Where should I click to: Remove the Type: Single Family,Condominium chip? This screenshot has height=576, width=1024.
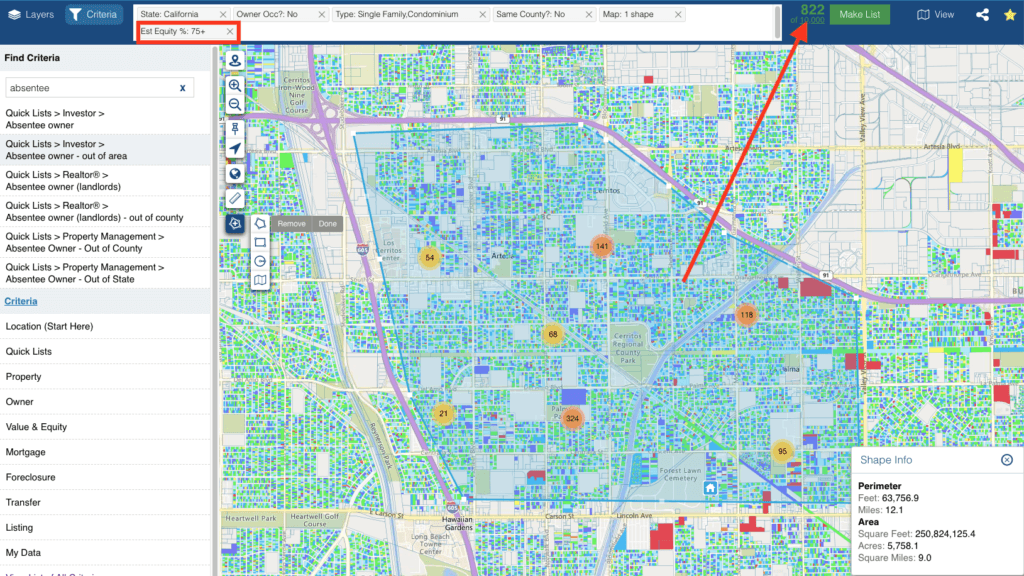coord(483,14)
